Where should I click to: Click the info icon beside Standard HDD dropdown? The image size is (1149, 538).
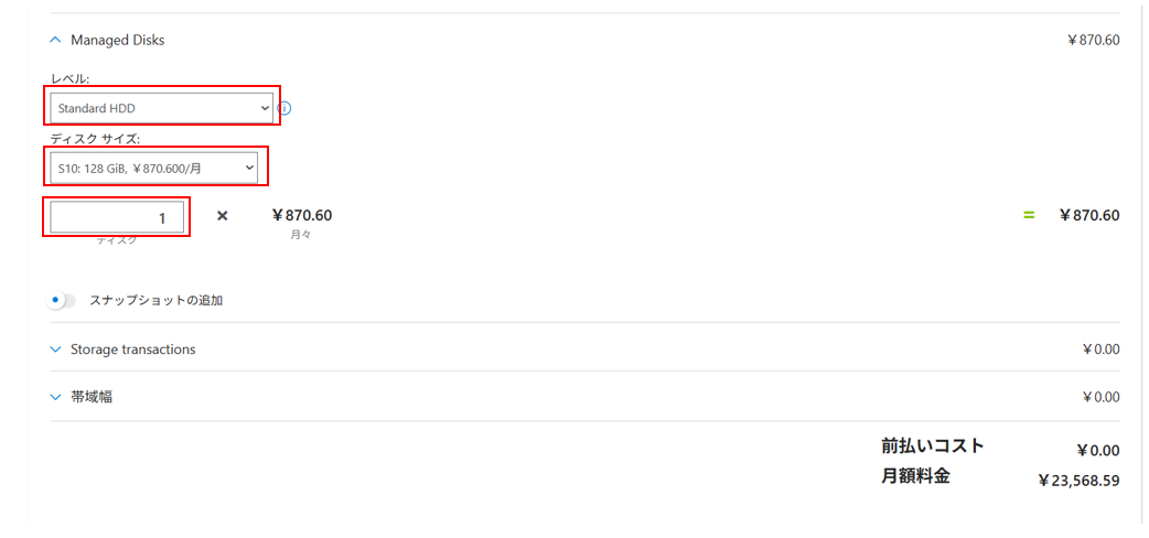[284, 108]
